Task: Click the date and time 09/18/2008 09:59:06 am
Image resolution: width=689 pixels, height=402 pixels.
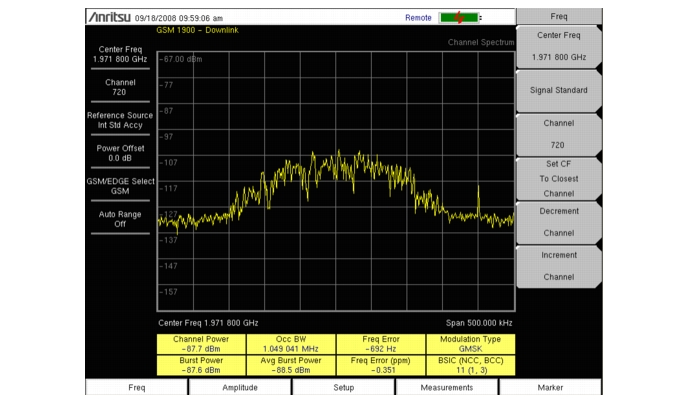Action: click(x=179, y=18)
